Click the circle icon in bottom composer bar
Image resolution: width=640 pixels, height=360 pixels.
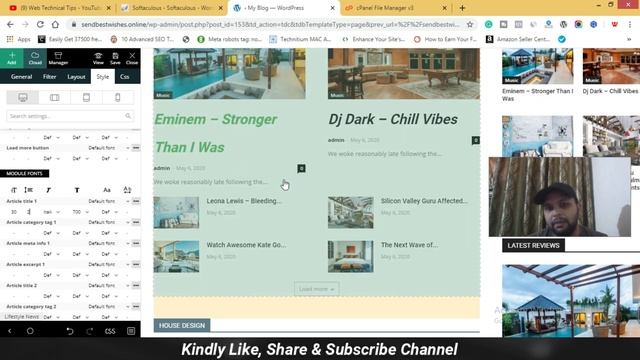(x=30, y=331)
